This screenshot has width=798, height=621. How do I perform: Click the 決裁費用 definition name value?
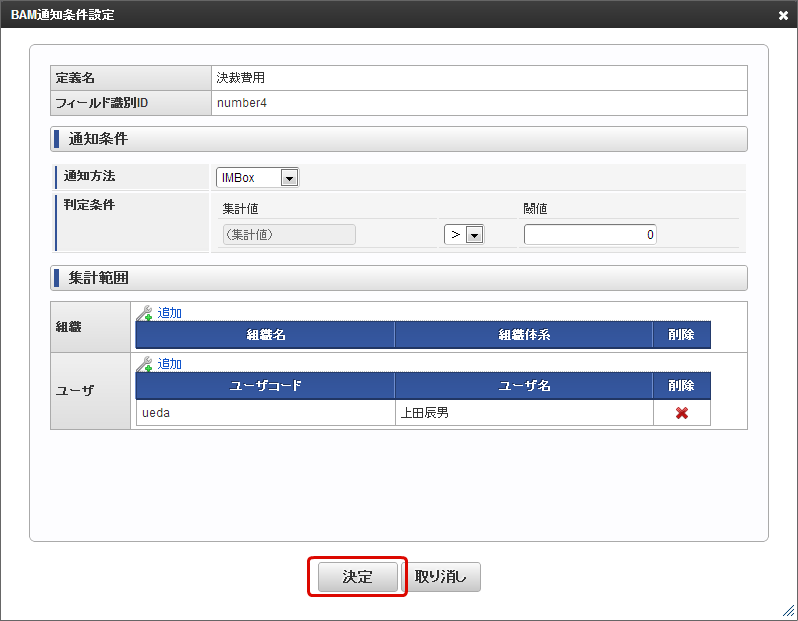(x=241, y=78)
